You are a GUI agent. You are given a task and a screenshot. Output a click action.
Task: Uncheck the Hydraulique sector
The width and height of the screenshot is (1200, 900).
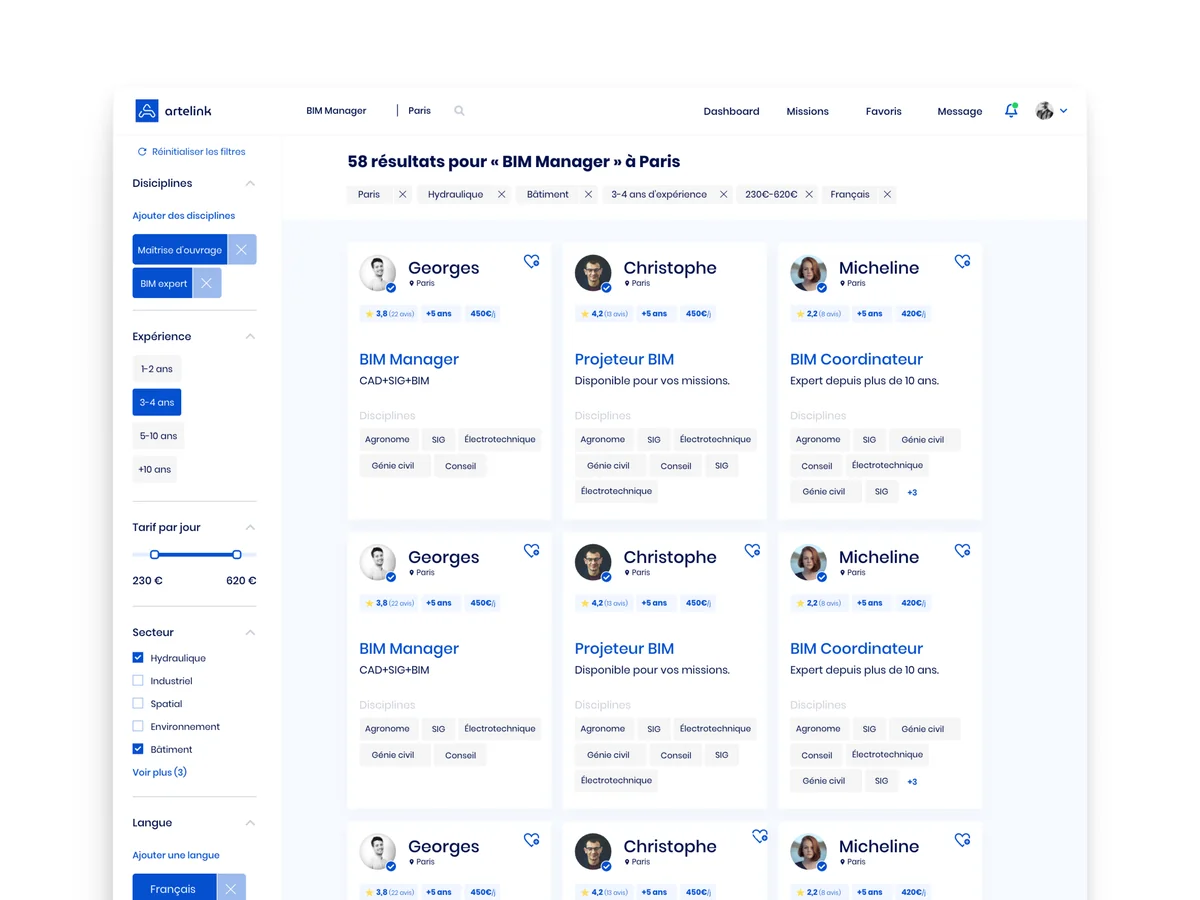coord(138,657)
